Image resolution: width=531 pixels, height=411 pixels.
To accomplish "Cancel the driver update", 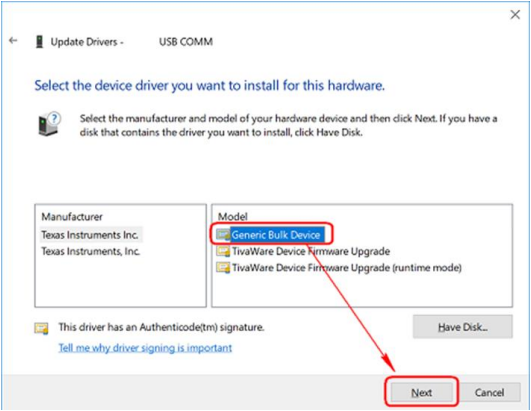I will 489,392.
